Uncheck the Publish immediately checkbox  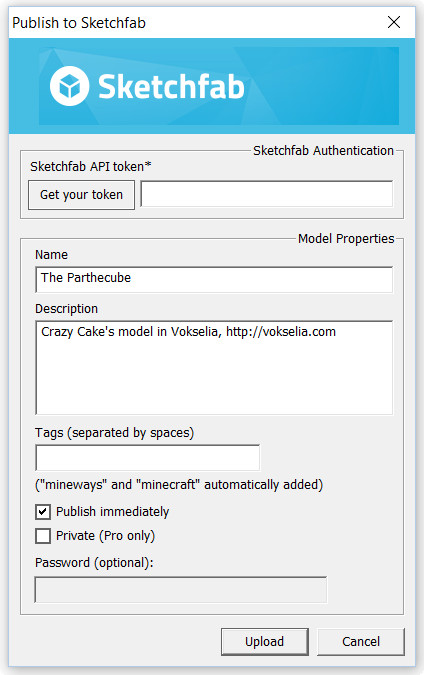click(43, 512)
